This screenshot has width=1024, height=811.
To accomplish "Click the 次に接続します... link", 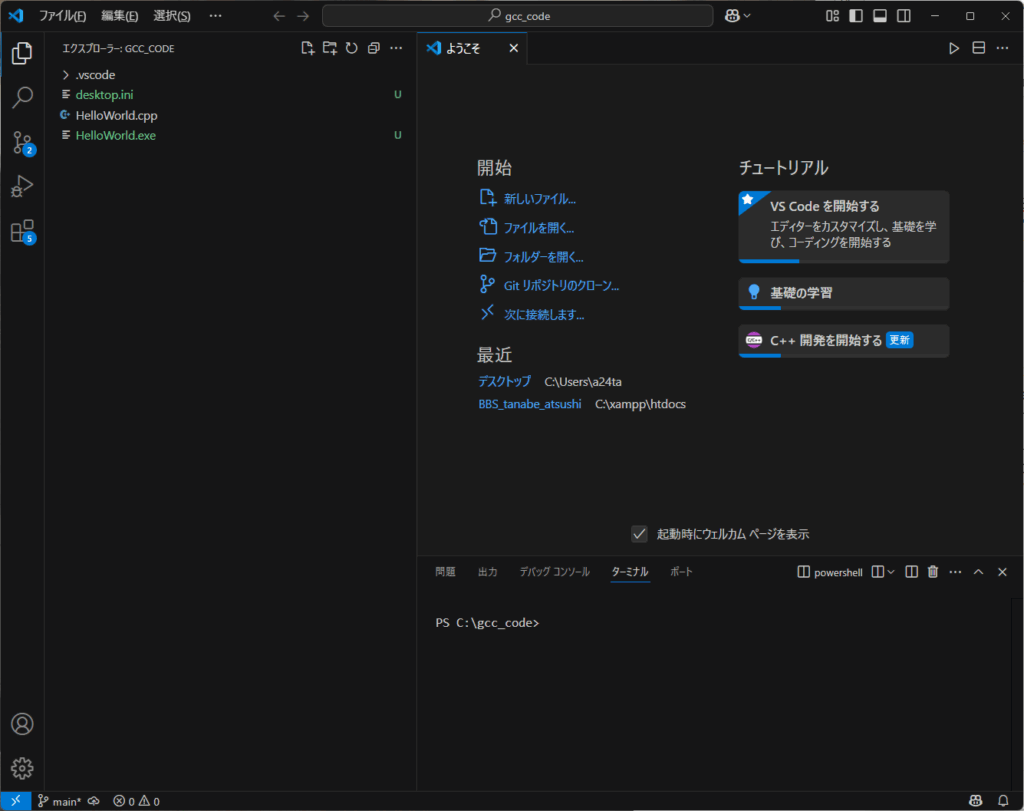I will click(544, 314).
